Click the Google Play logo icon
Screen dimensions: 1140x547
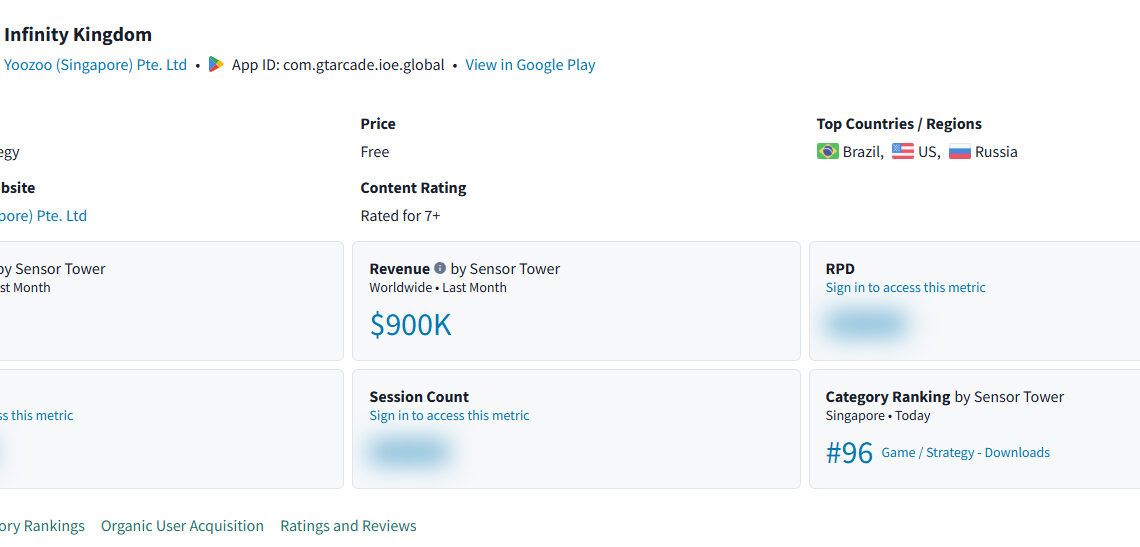[216, 65]
